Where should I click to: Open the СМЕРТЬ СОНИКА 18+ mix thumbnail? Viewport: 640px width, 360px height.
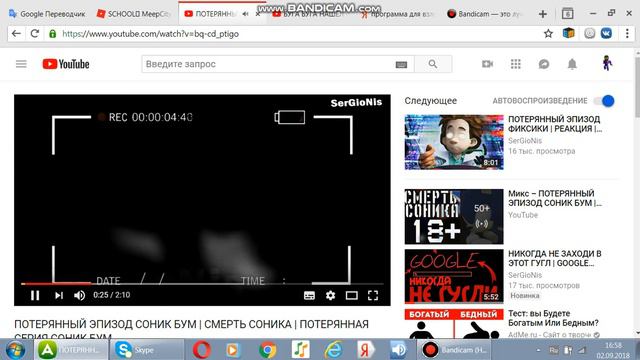click(454, 216)
